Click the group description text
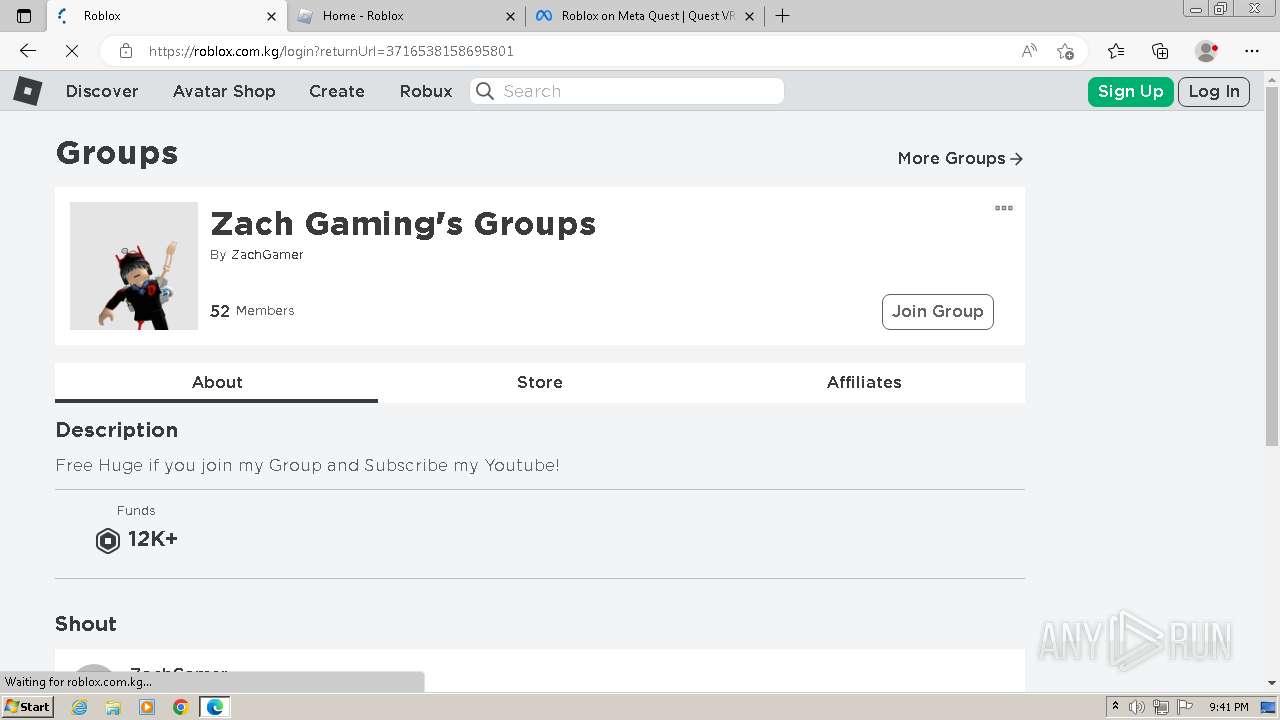Screen dimensions: 1280x720 point(307,465)
